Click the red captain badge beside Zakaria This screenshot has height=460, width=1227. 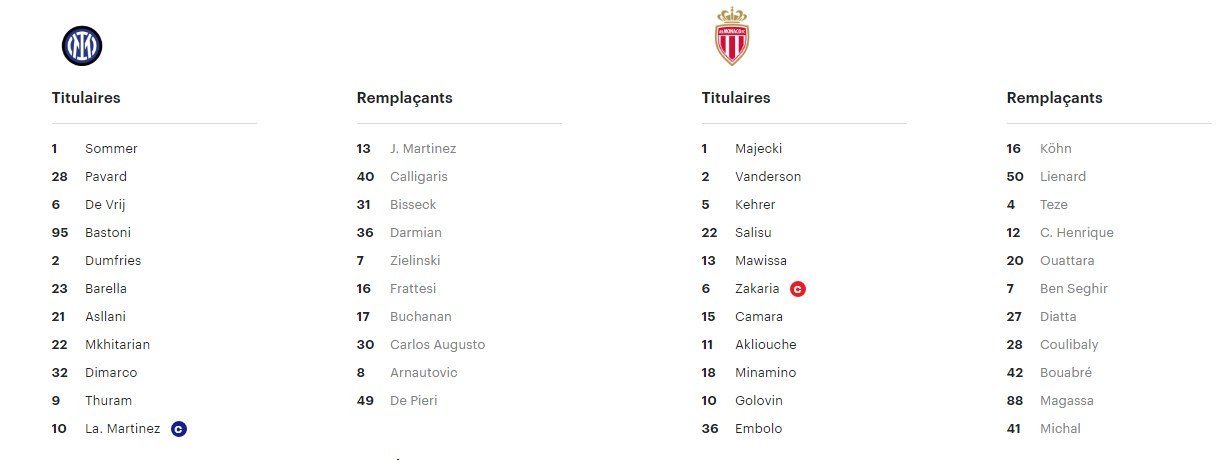[x=797, y=289]
